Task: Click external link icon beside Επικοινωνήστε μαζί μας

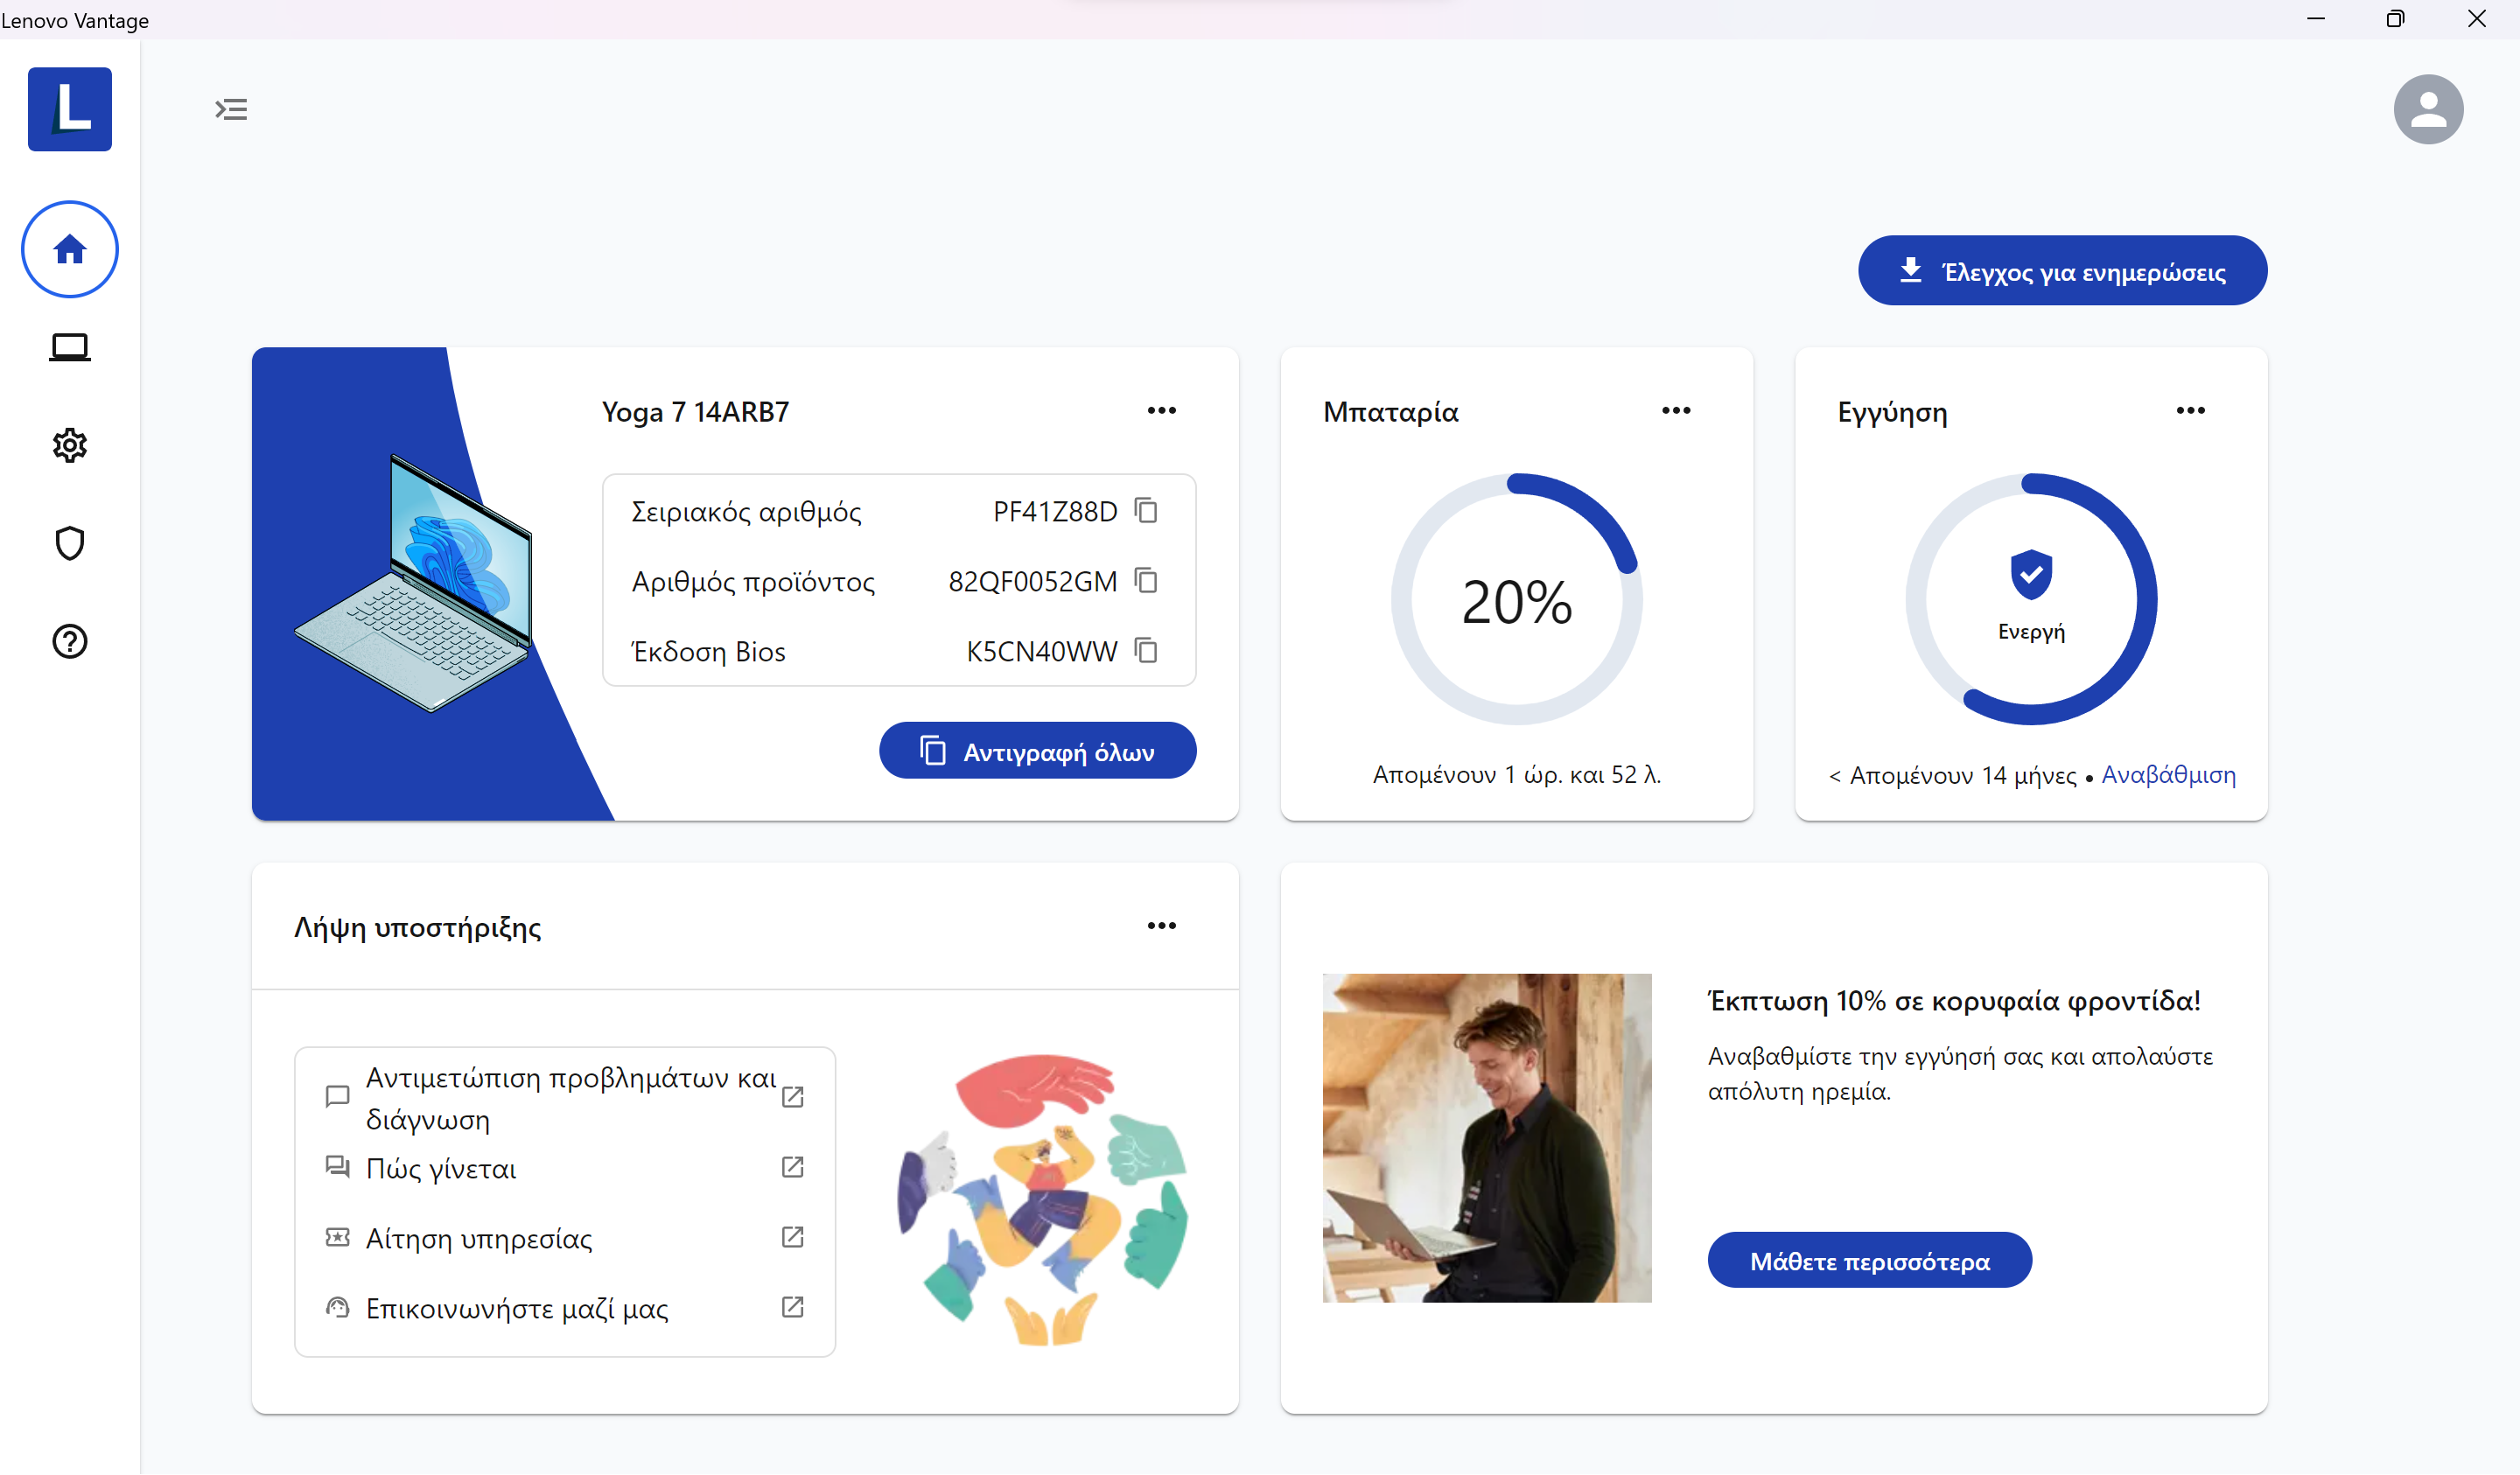Action: pos(793,1307)
